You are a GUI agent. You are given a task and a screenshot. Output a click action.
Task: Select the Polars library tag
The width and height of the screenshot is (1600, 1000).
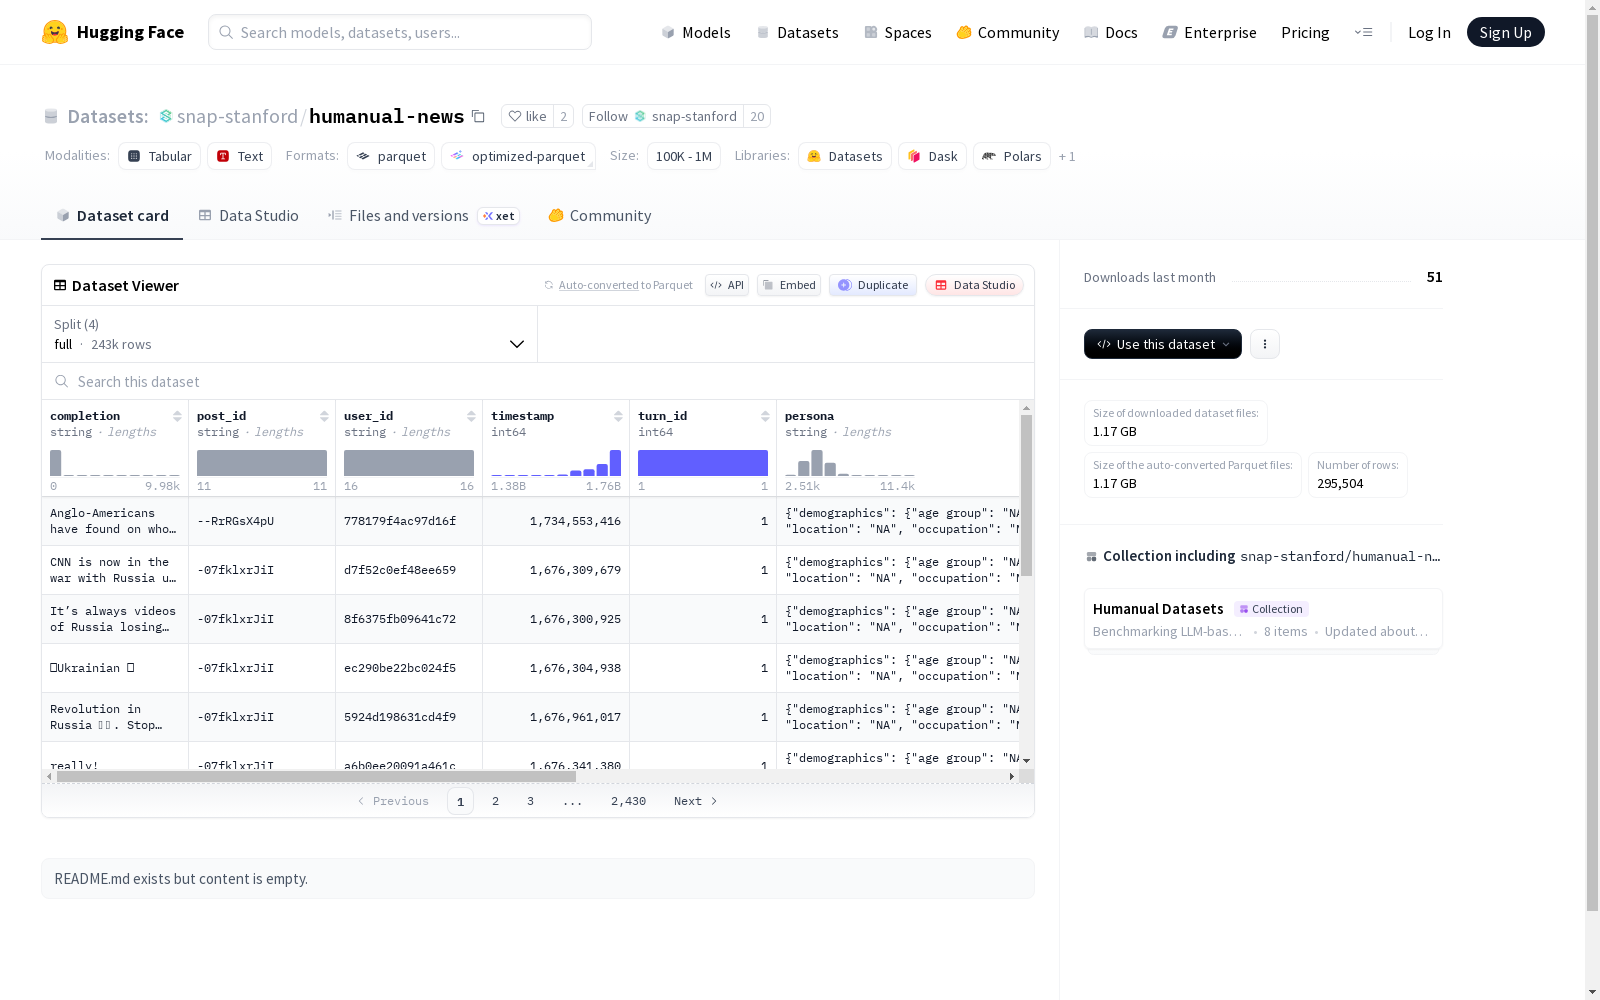[1012, 156]
